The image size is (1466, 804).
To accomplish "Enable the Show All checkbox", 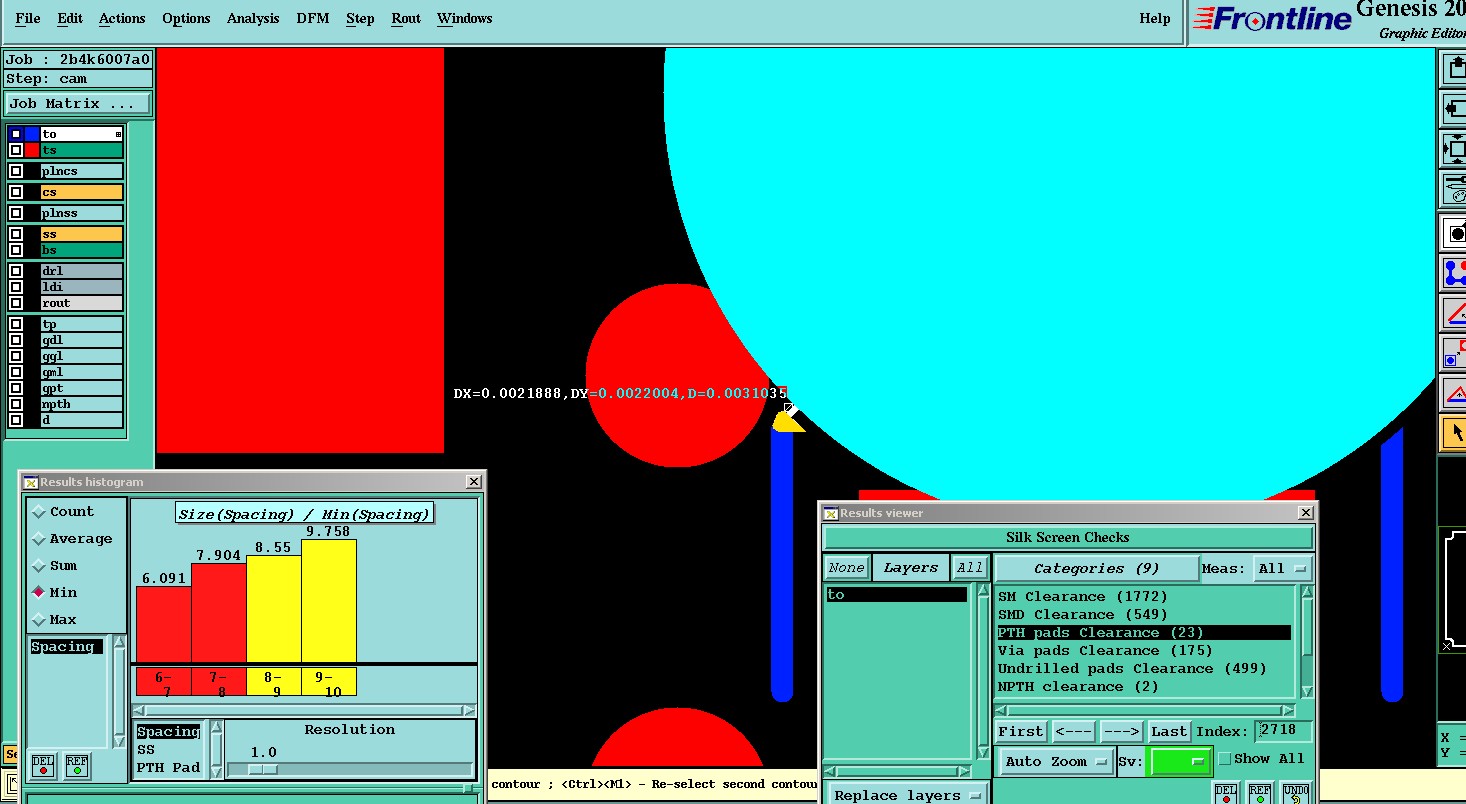I will pyautogui.click(x=1225, y=759).
